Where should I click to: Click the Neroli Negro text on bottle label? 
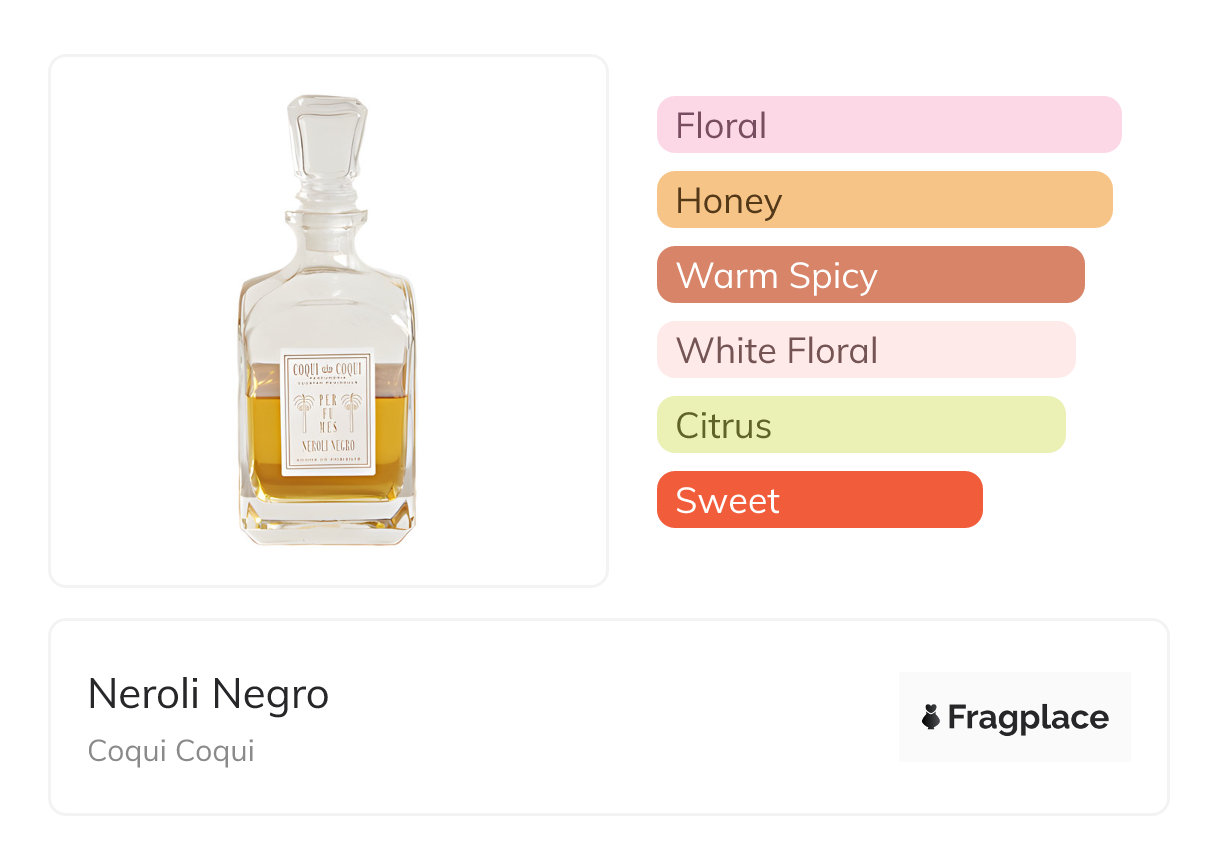point(327,445)
